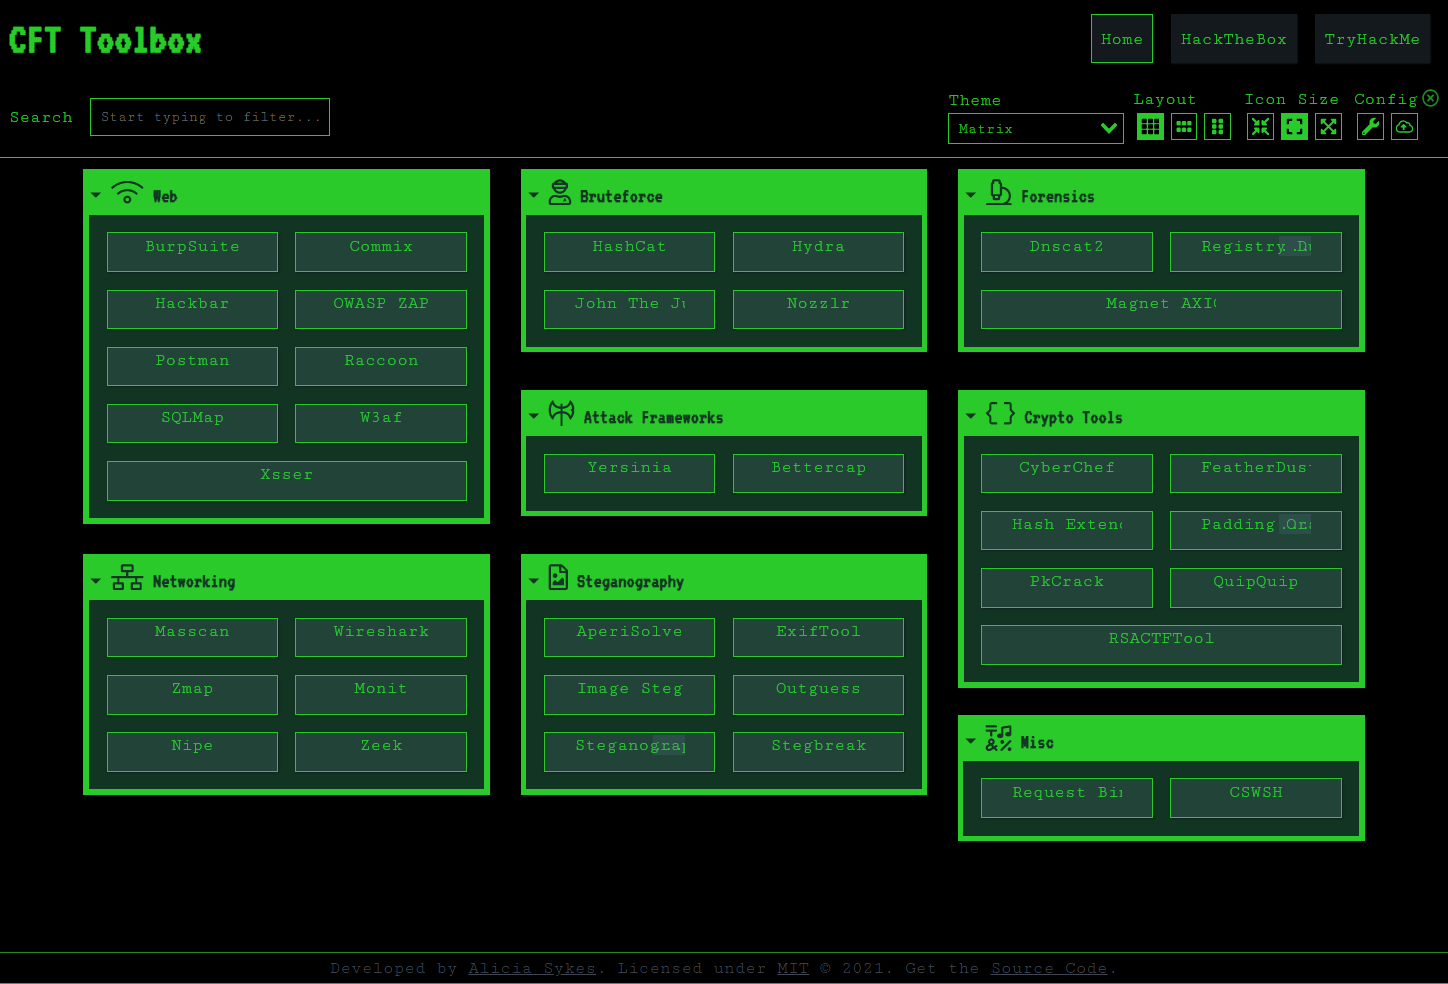Open the AperiSolve tile

(629, 637)
